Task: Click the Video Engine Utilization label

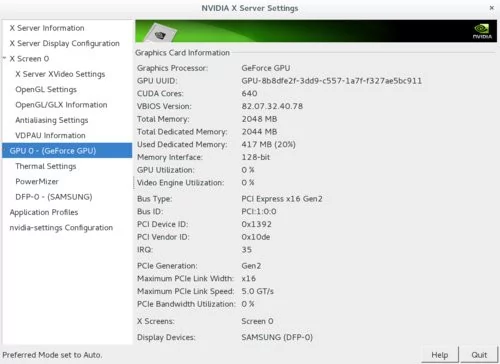Action: 180,183
